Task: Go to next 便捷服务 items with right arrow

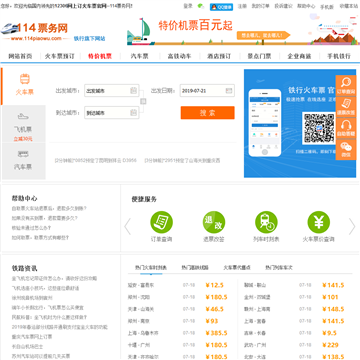Action: point(352,227)
